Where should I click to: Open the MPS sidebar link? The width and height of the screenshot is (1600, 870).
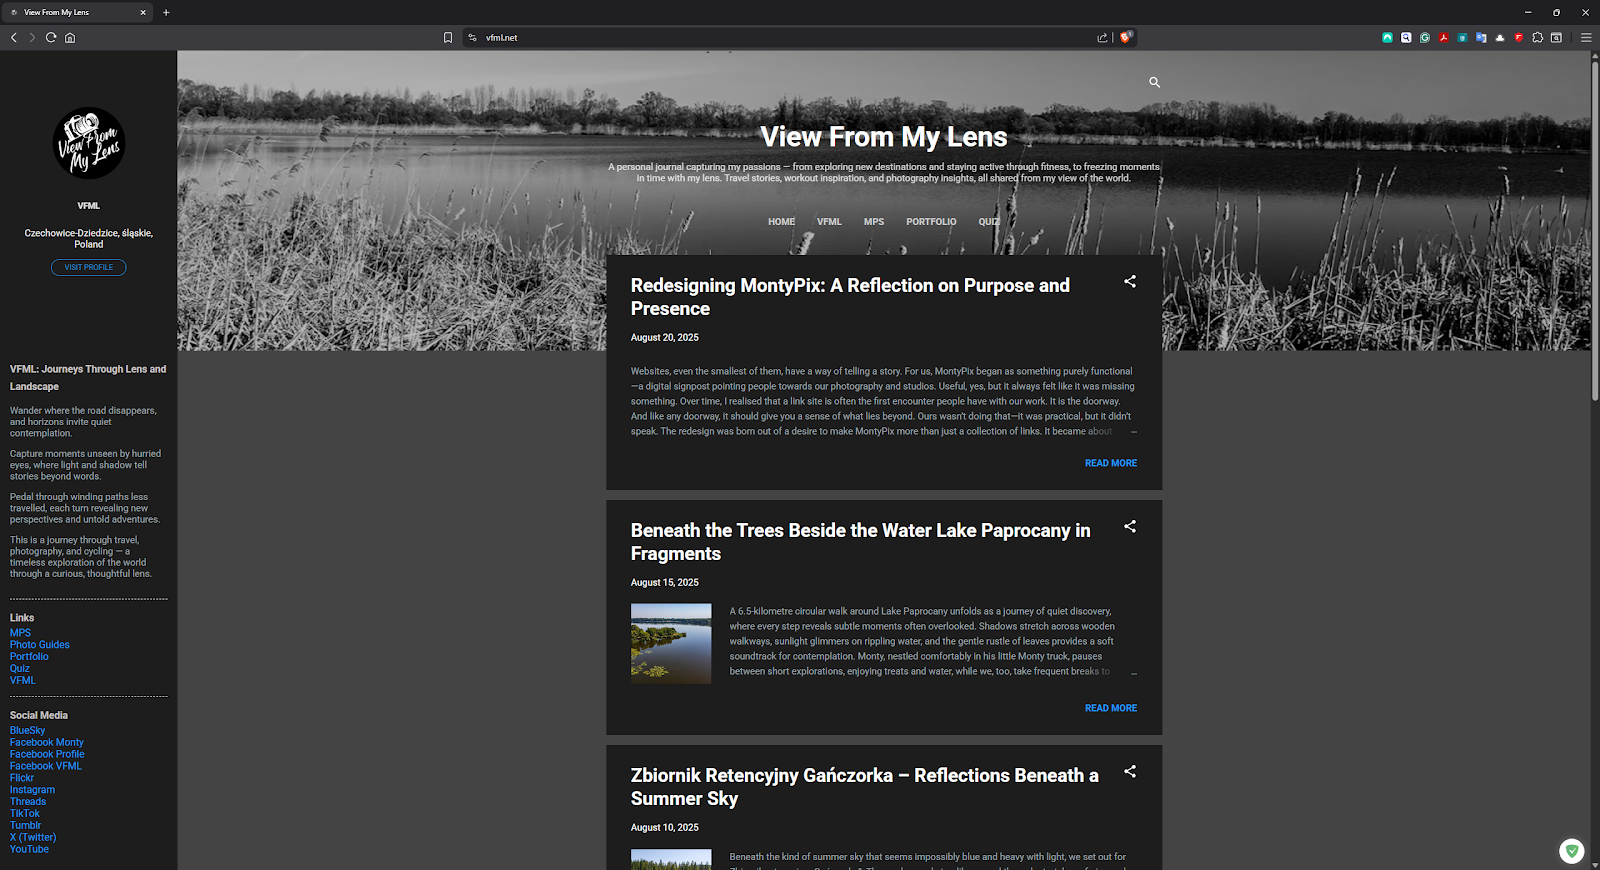click(20, 633)
